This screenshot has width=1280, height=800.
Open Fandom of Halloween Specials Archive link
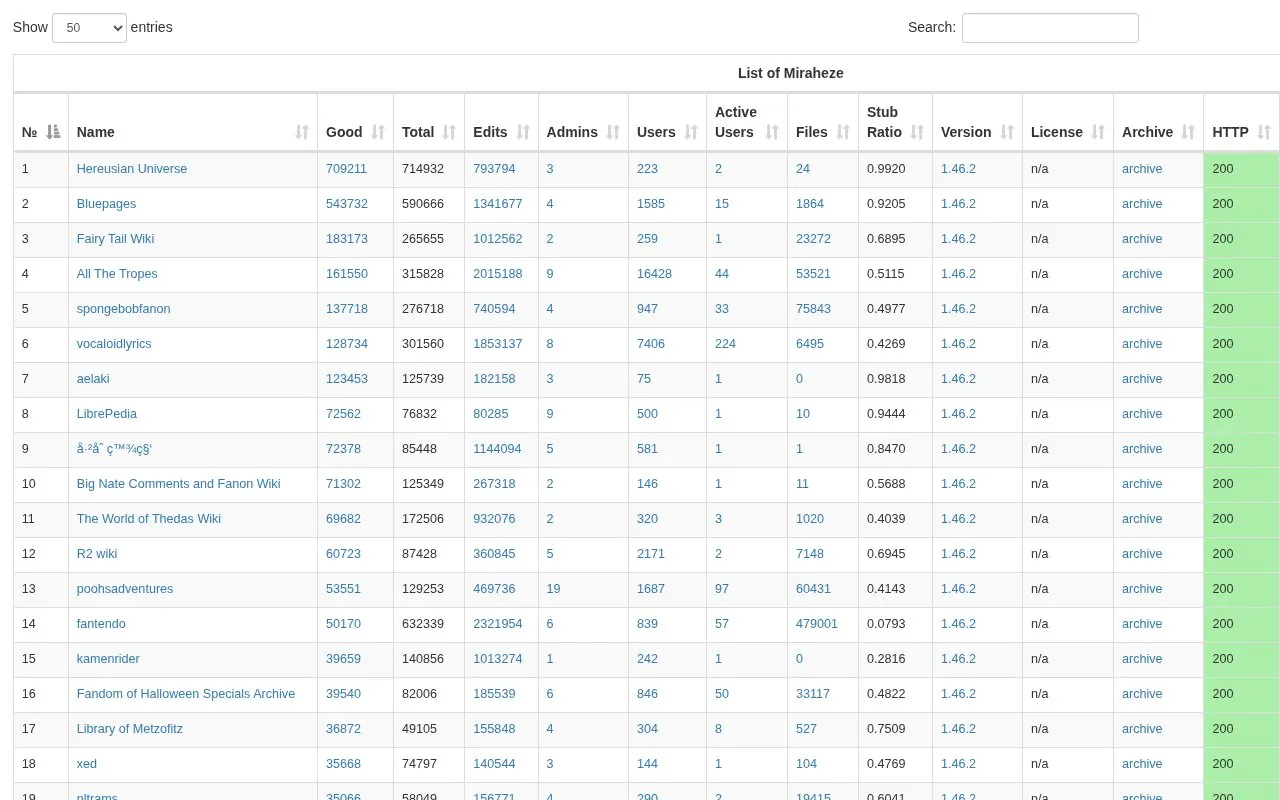(x=186, y=694)
